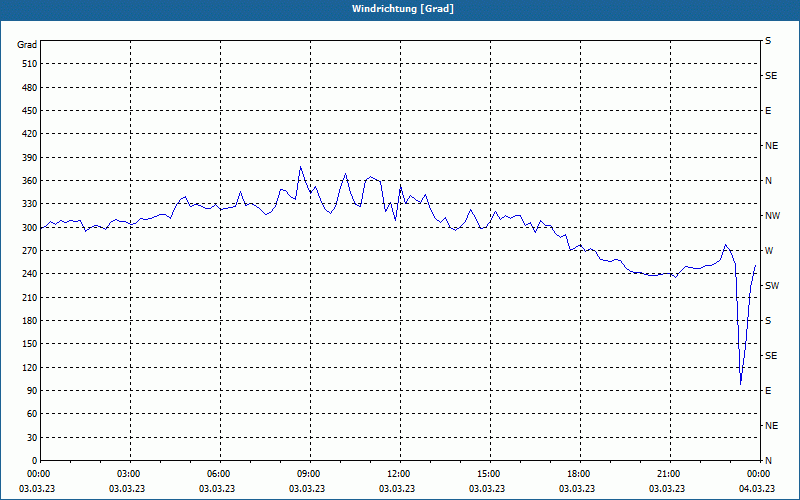
Task: Select the 180 y-axis label
Action: [x=30, y=321]
